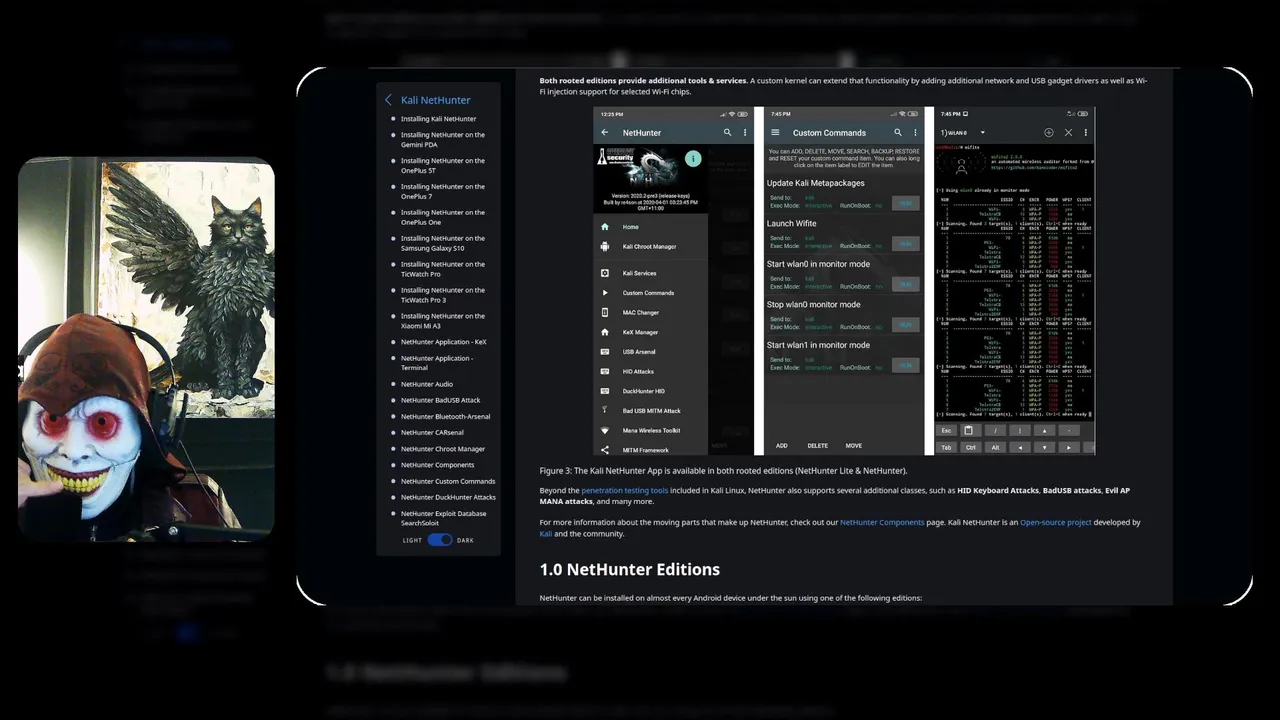Viewport: 1280px width, 720px height.
Task: Open the WLAN 0 session dropdown in terminal
Action: (x=962, y=132)
